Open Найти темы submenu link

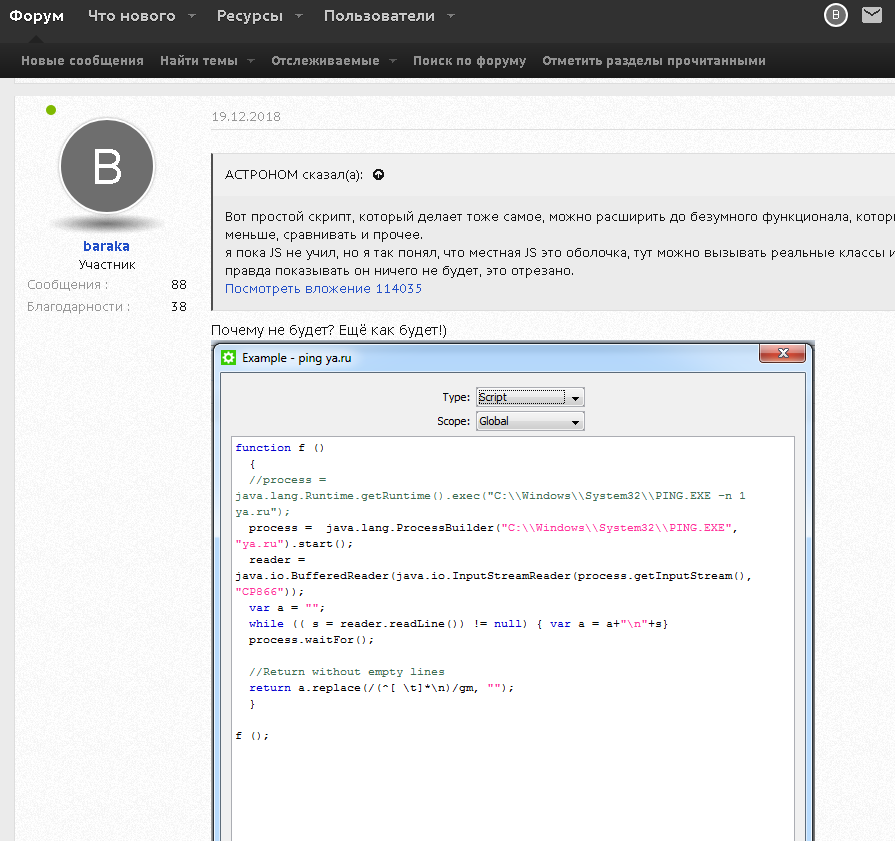click(x=199, y=61)
